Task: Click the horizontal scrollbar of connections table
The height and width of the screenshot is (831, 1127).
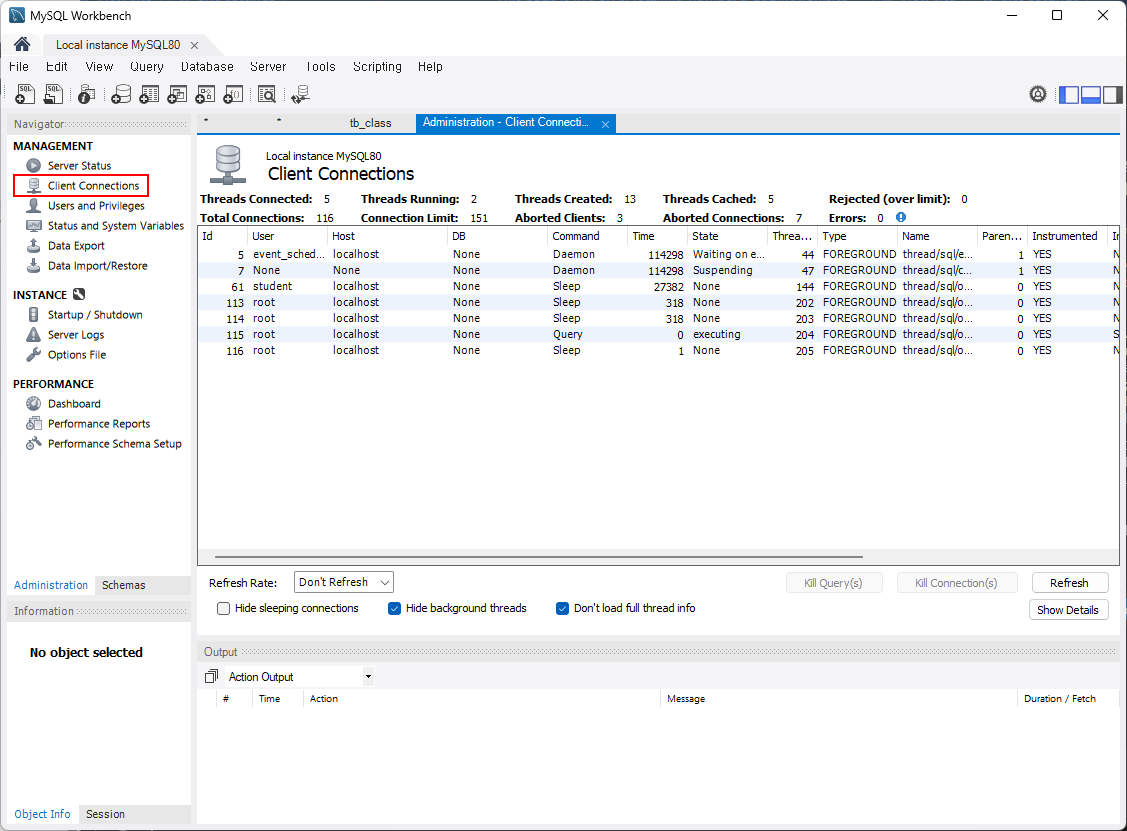Action: 538,556
